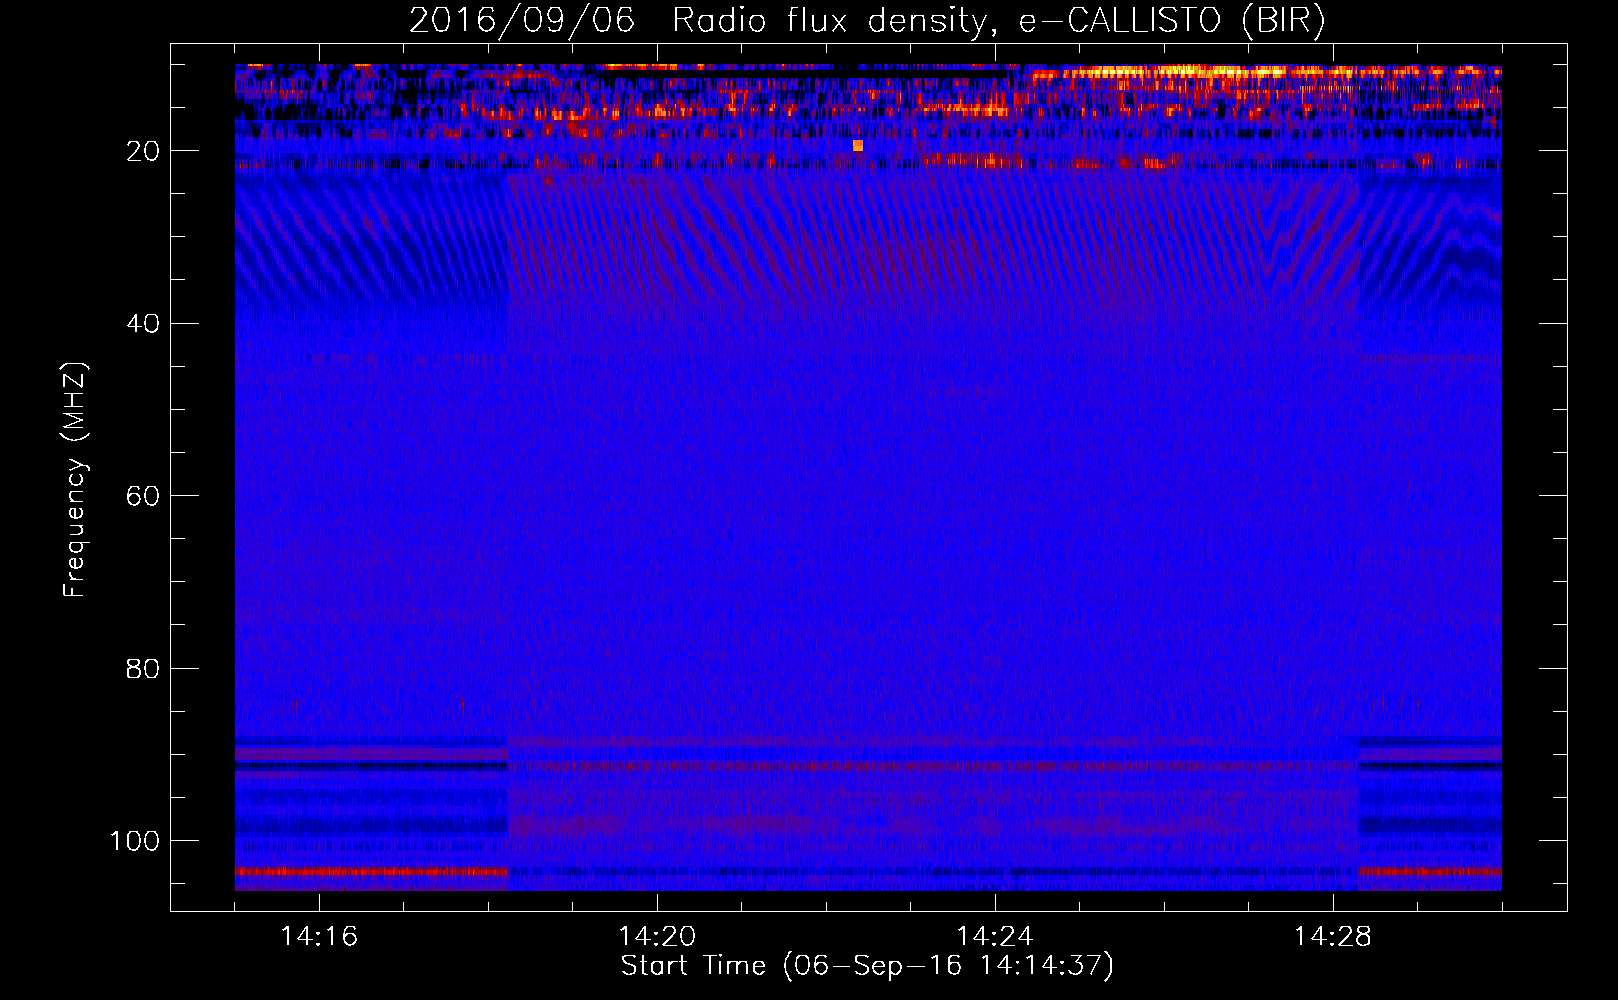Click the 60 frequency tick label
The image size is (1618, 1000).
143,496
